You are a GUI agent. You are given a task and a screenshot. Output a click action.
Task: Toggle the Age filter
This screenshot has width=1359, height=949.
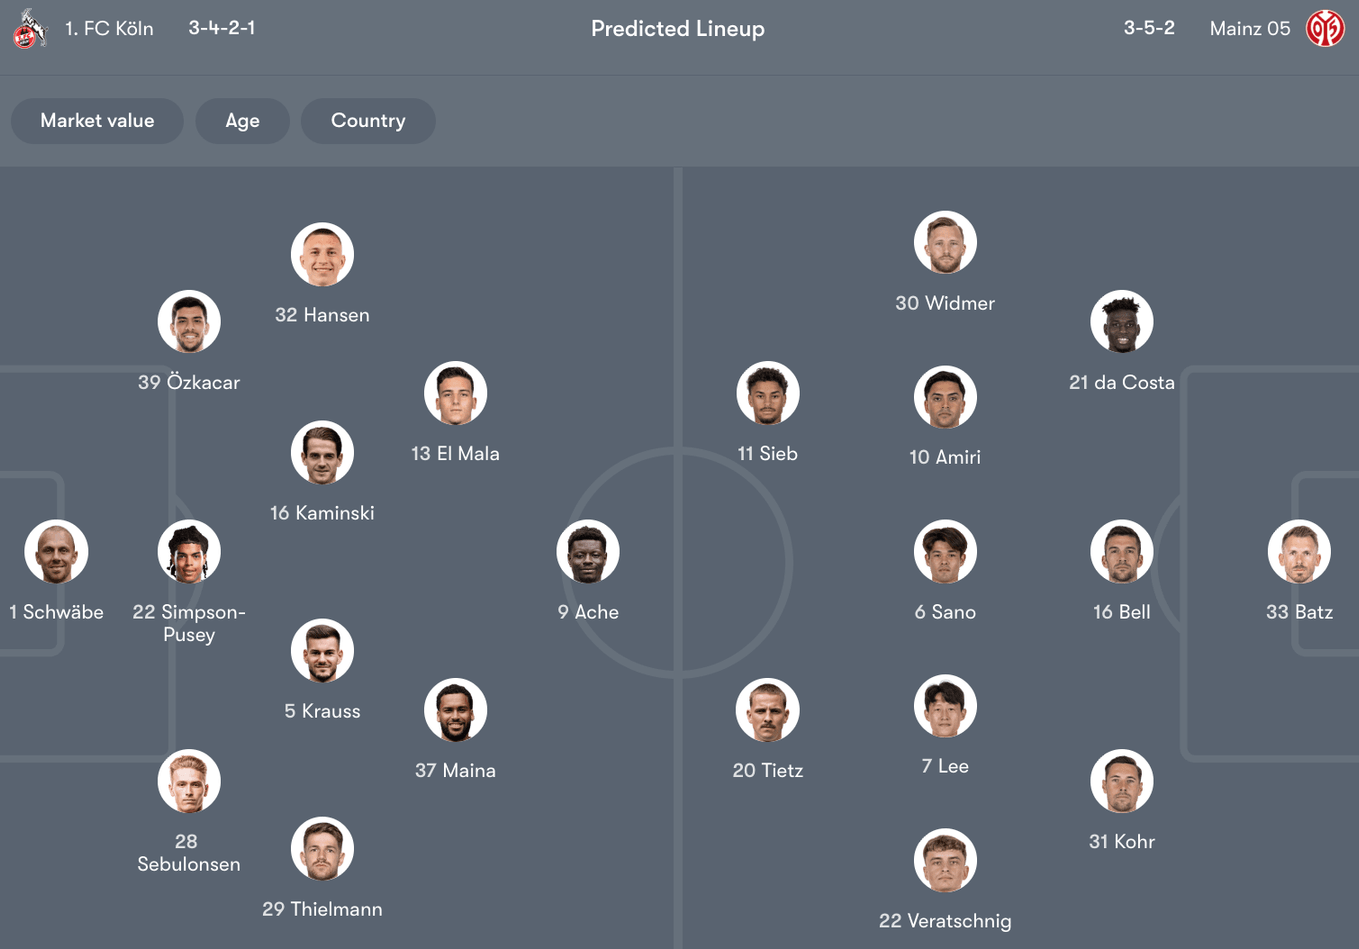coord(242,121)
